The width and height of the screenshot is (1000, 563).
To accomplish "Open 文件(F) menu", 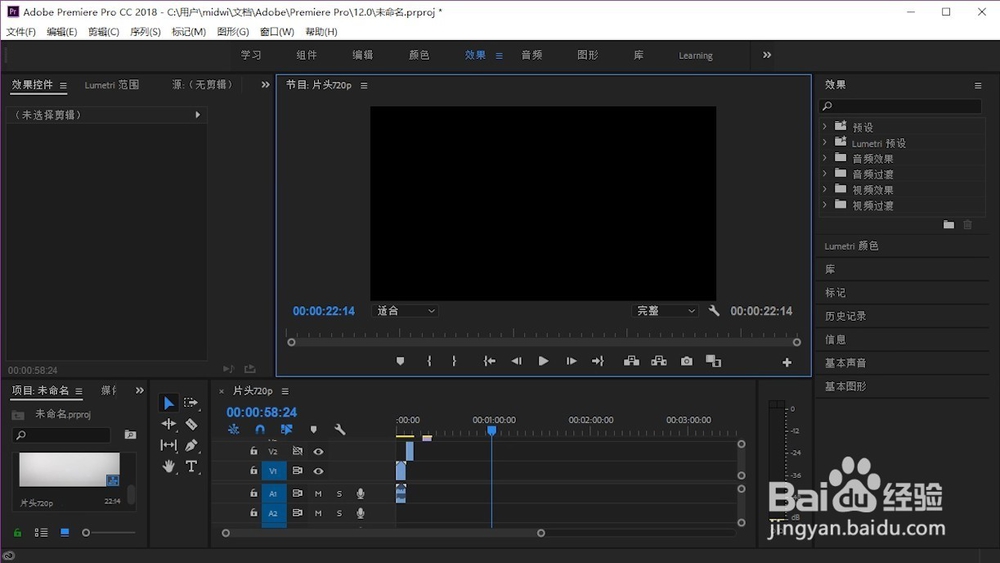I will coord(21,32).
